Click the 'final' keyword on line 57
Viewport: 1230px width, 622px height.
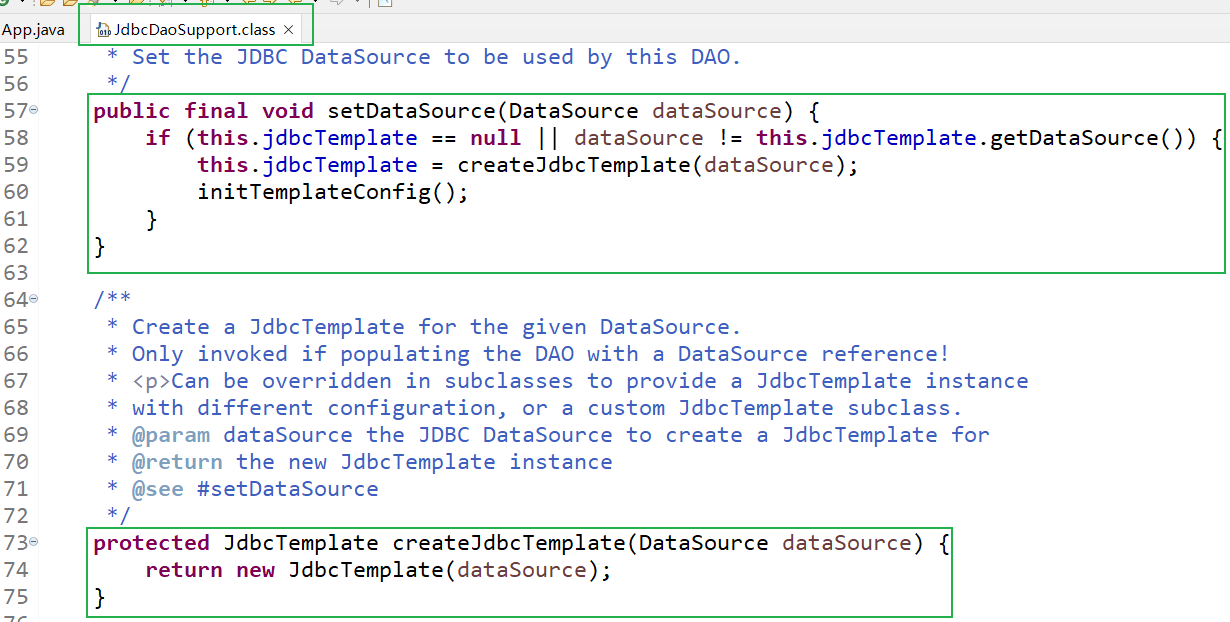(216, 110)
